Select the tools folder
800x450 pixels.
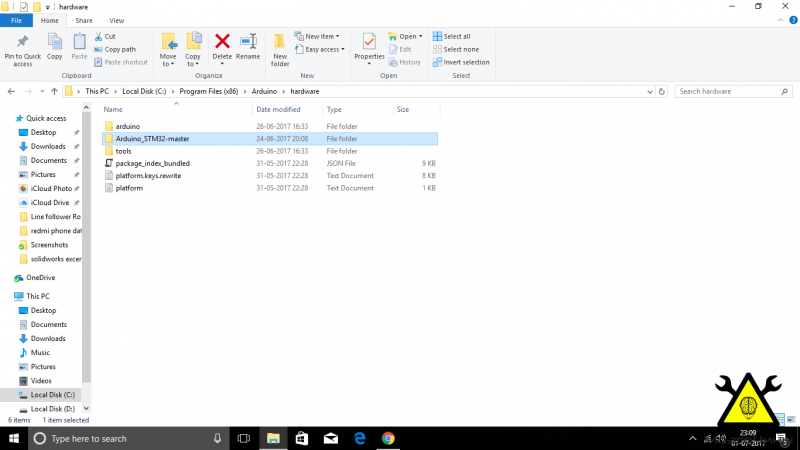coord(270,151)
